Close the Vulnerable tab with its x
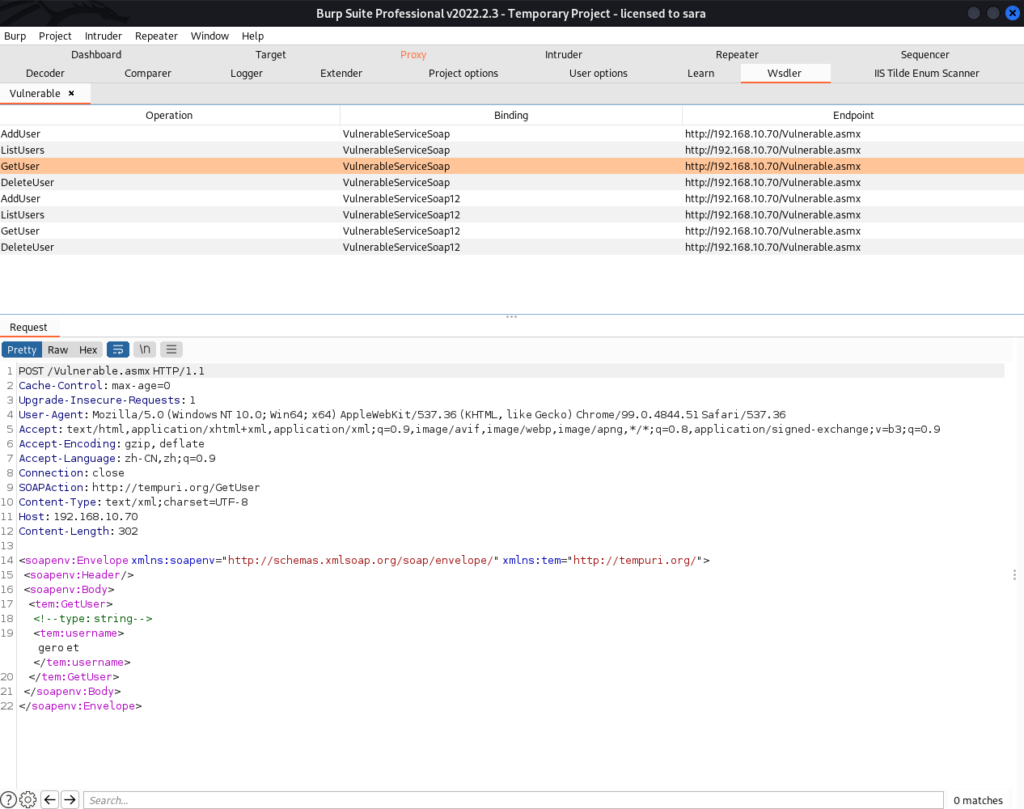Screen dimensions: 1024x809 (x=71, y=93)
